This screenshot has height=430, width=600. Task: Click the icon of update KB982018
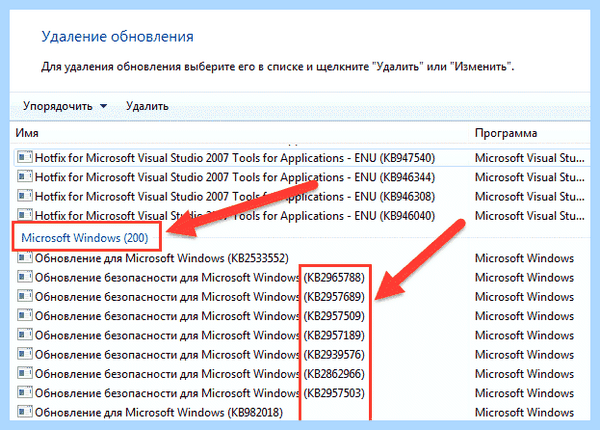coord(24,412)
